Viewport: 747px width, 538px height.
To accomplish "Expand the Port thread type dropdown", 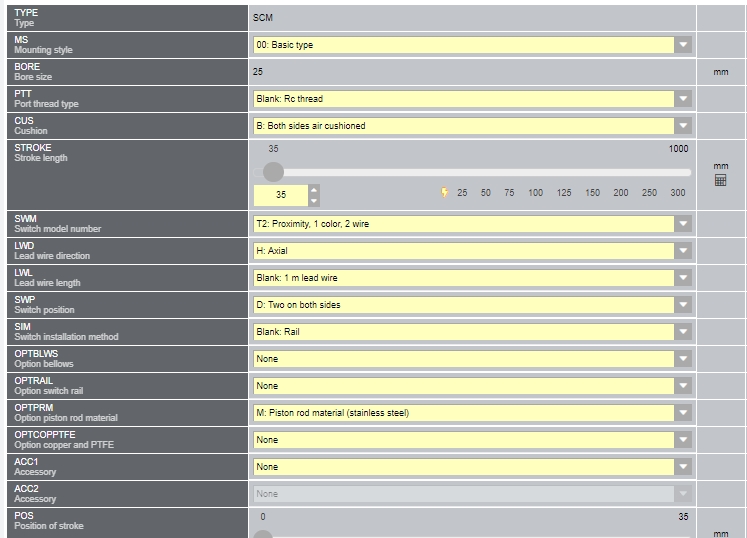I will tap(473, 99).
